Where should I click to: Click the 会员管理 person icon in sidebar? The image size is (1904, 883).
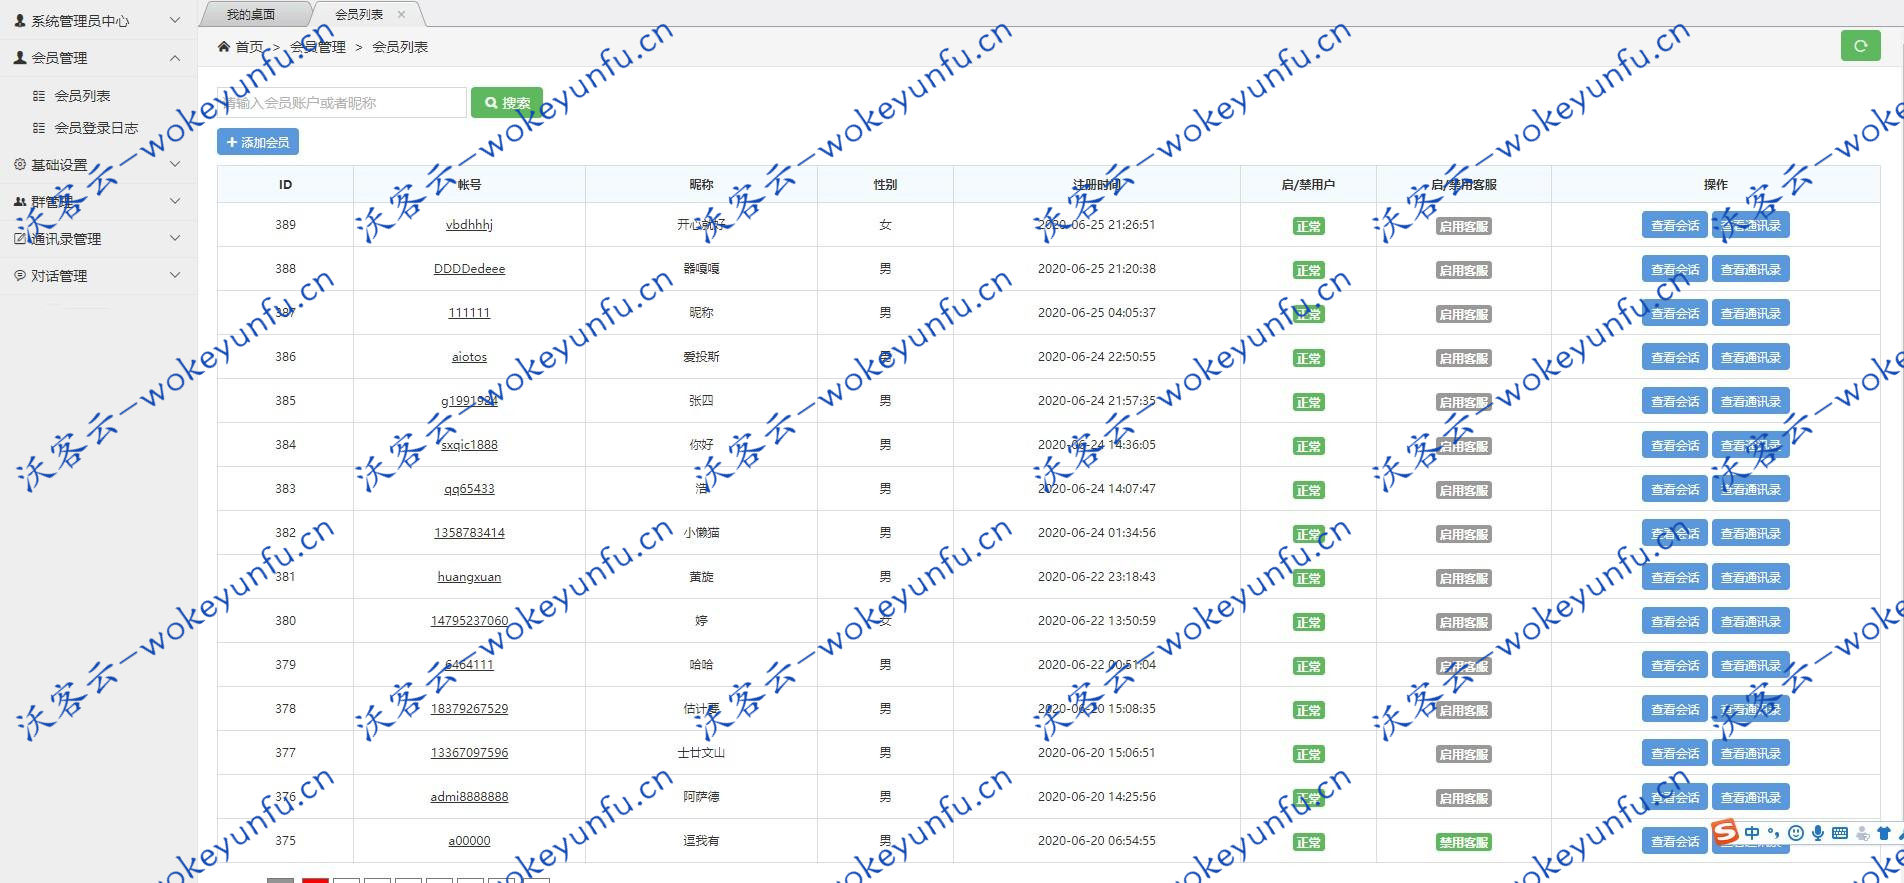coord(19,58)
